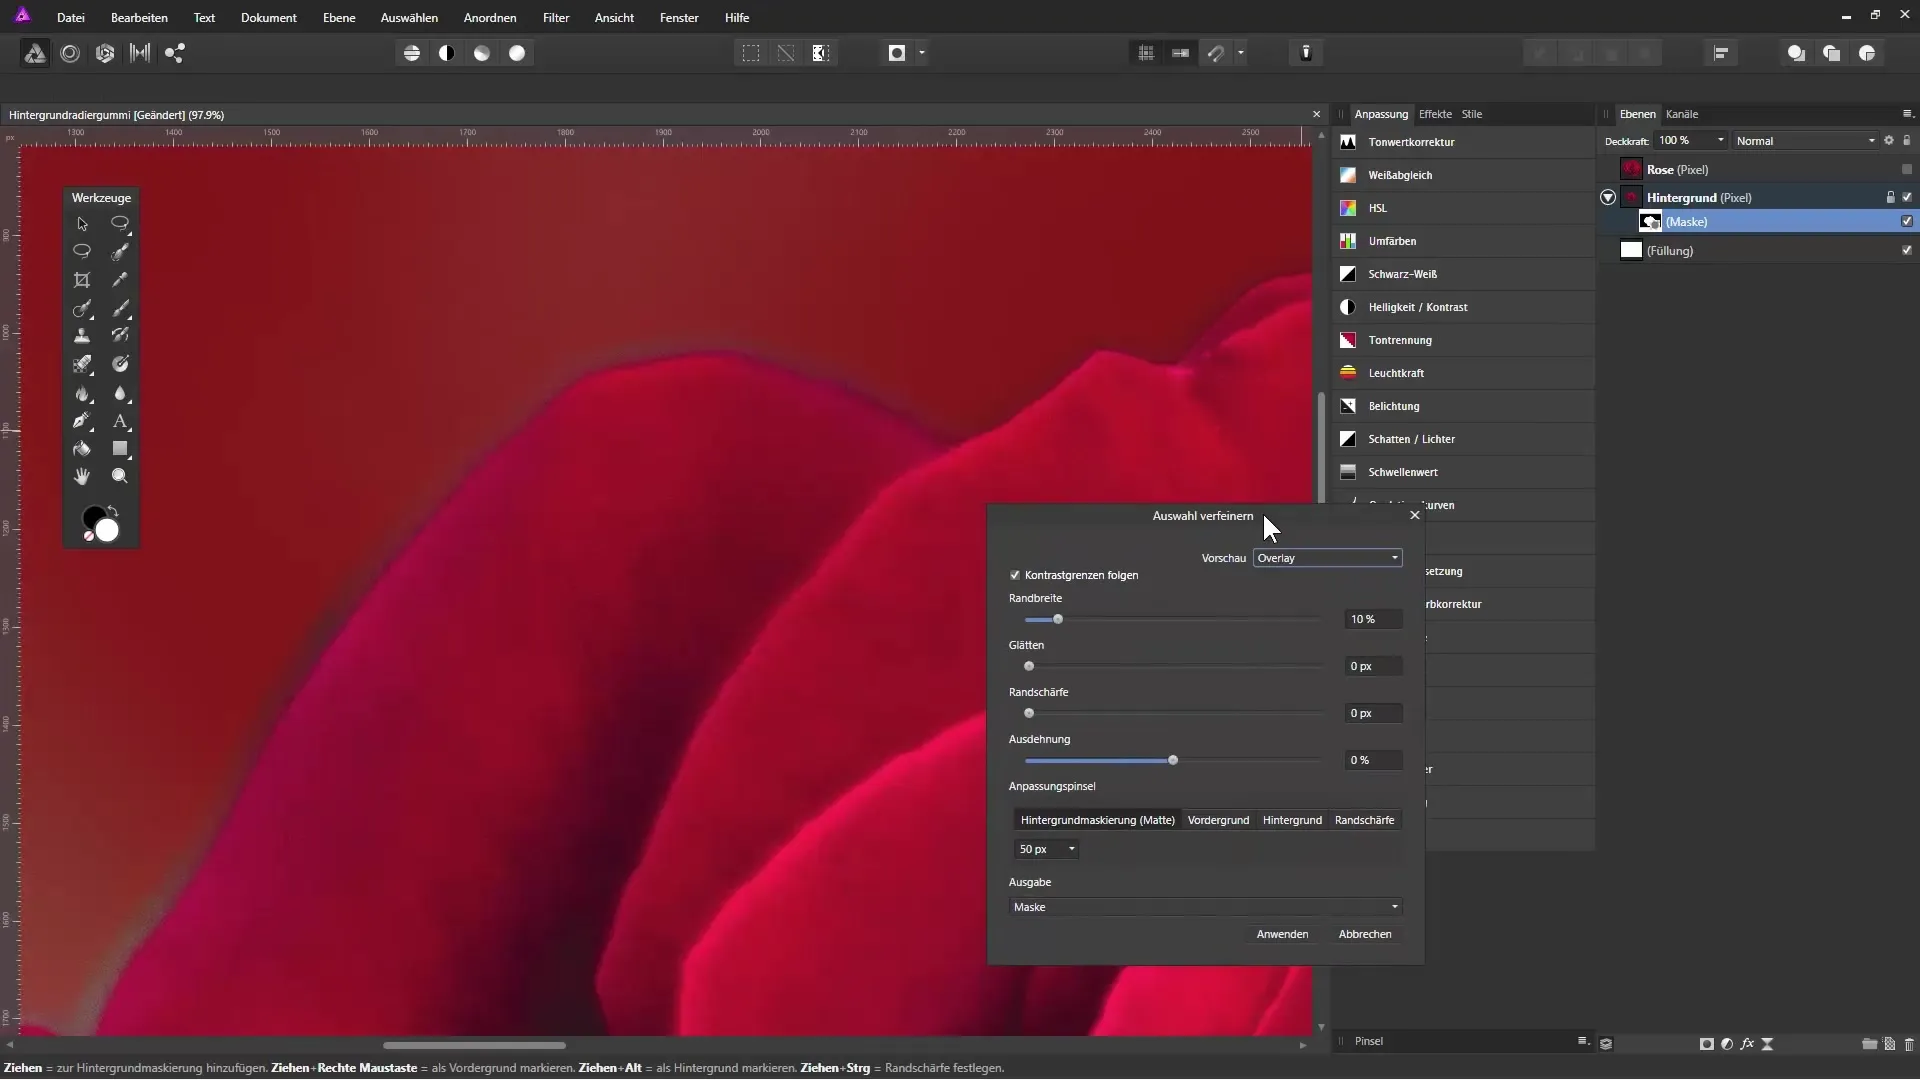Open the snapping options dropdown arrow

pyautogui.click(x=1241, y=53)
